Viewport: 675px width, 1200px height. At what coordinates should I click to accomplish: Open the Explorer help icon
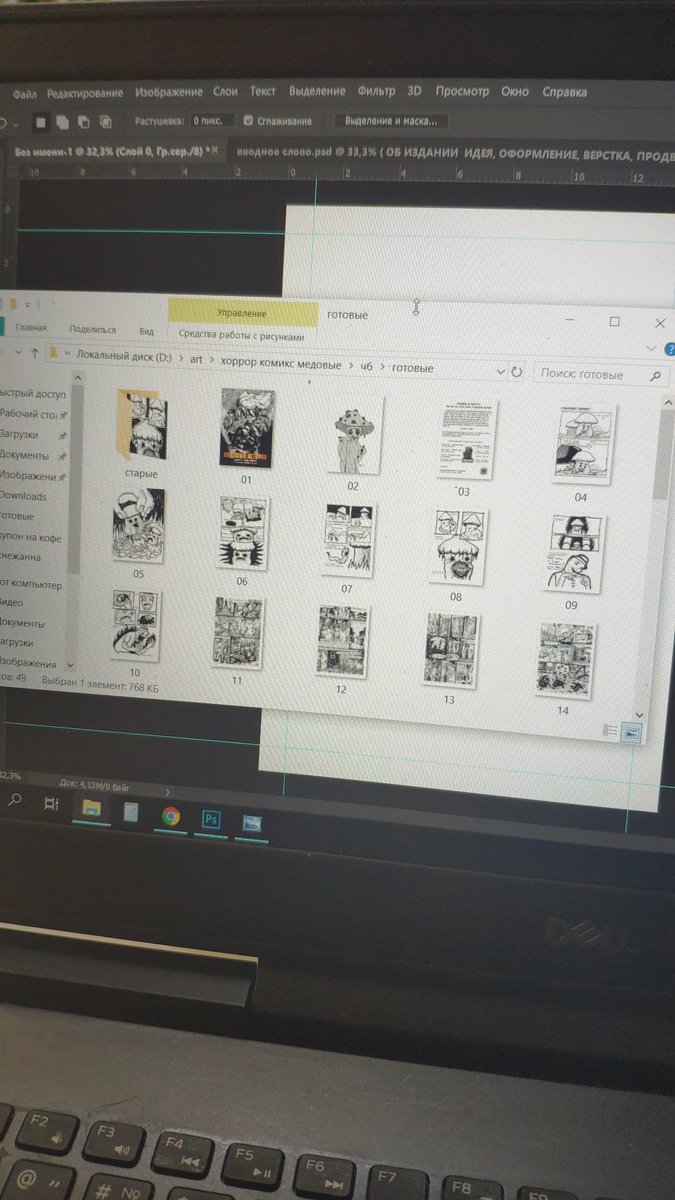coord(669,350)
